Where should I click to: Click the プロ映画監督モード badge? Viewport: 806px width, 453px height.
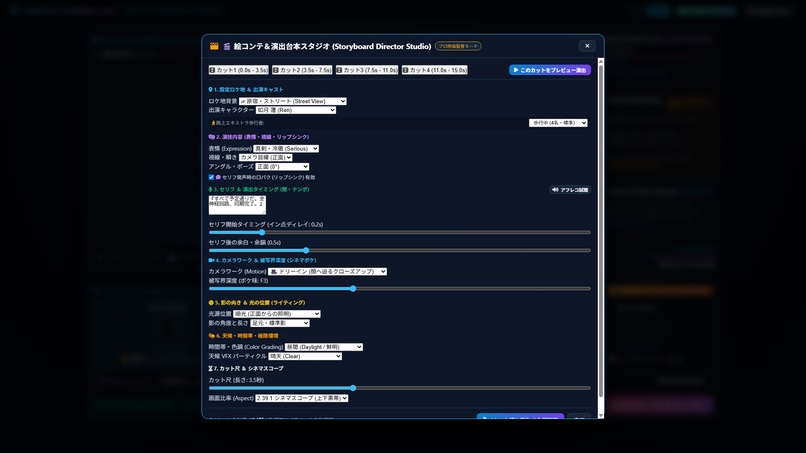click(x=458, y=46)
